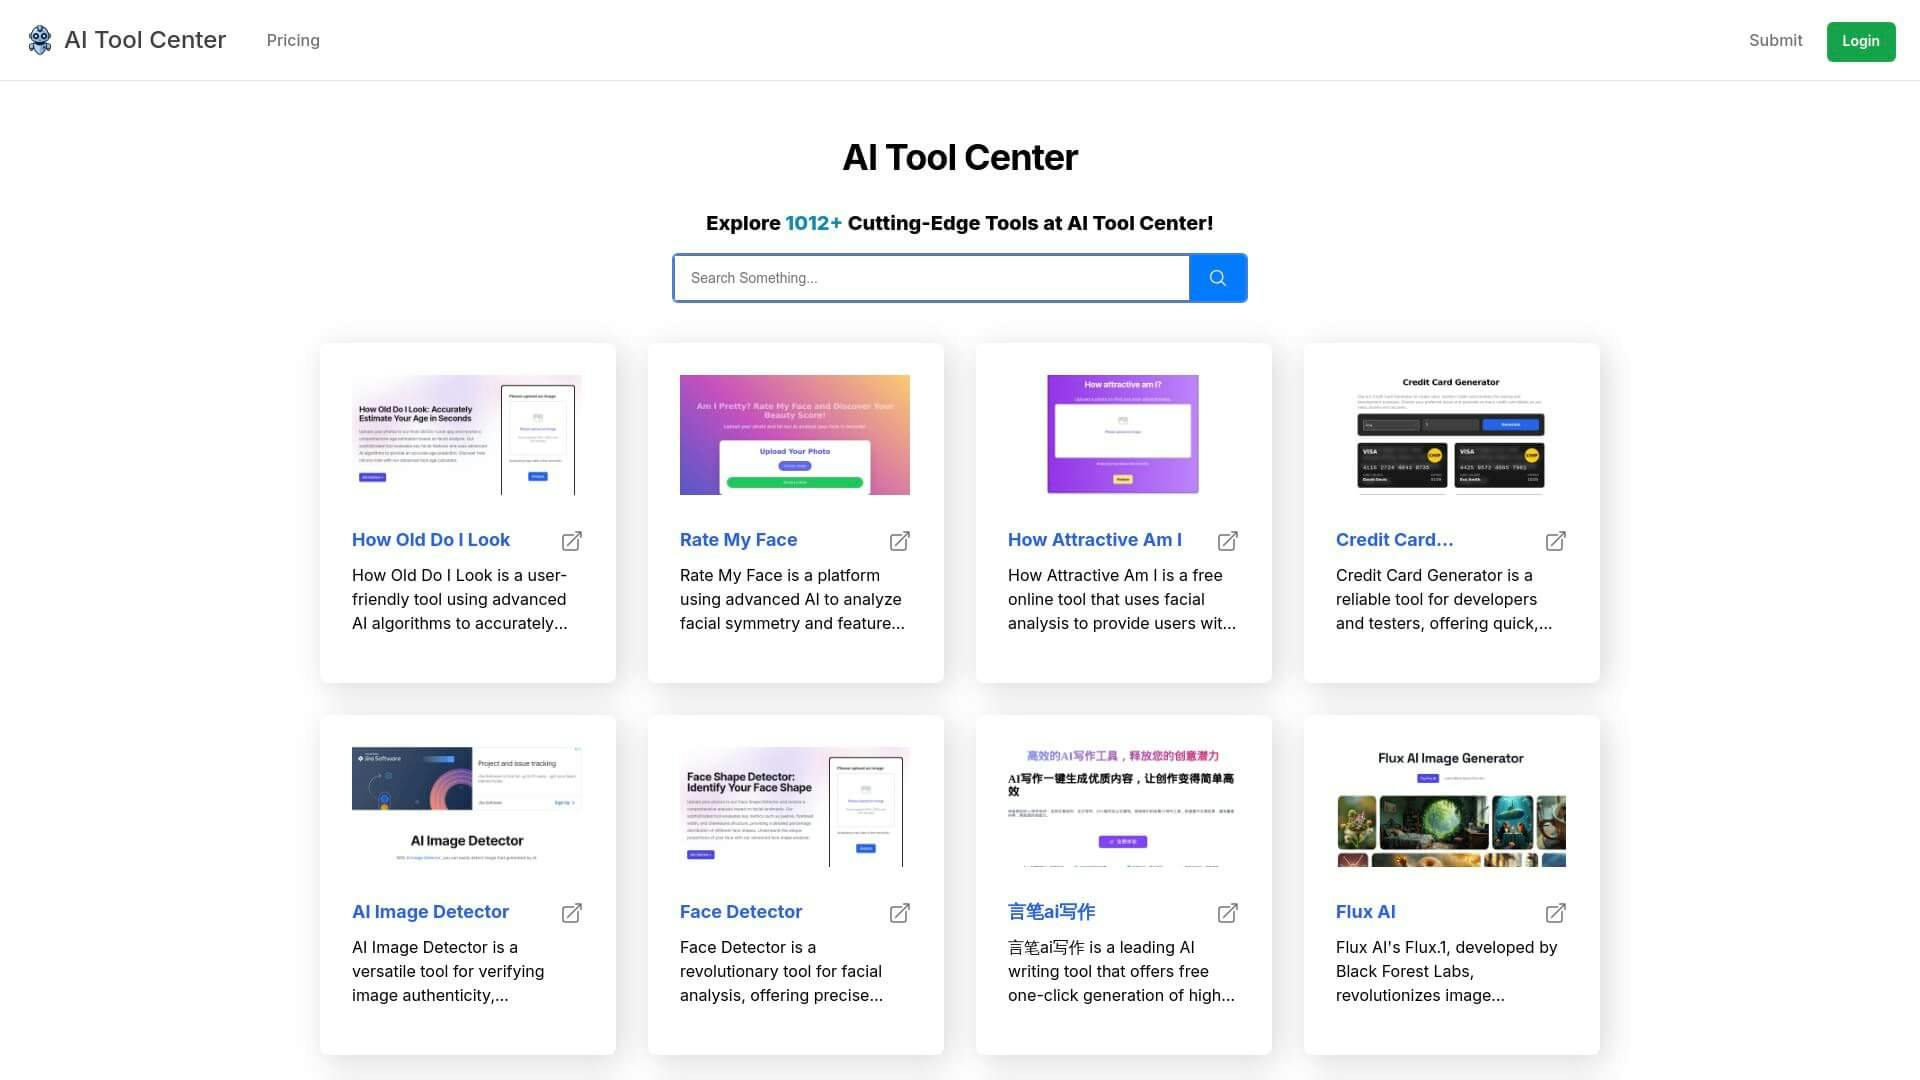
Task: Open external link icon for Credit Card card
Action: click(1556, 541)
